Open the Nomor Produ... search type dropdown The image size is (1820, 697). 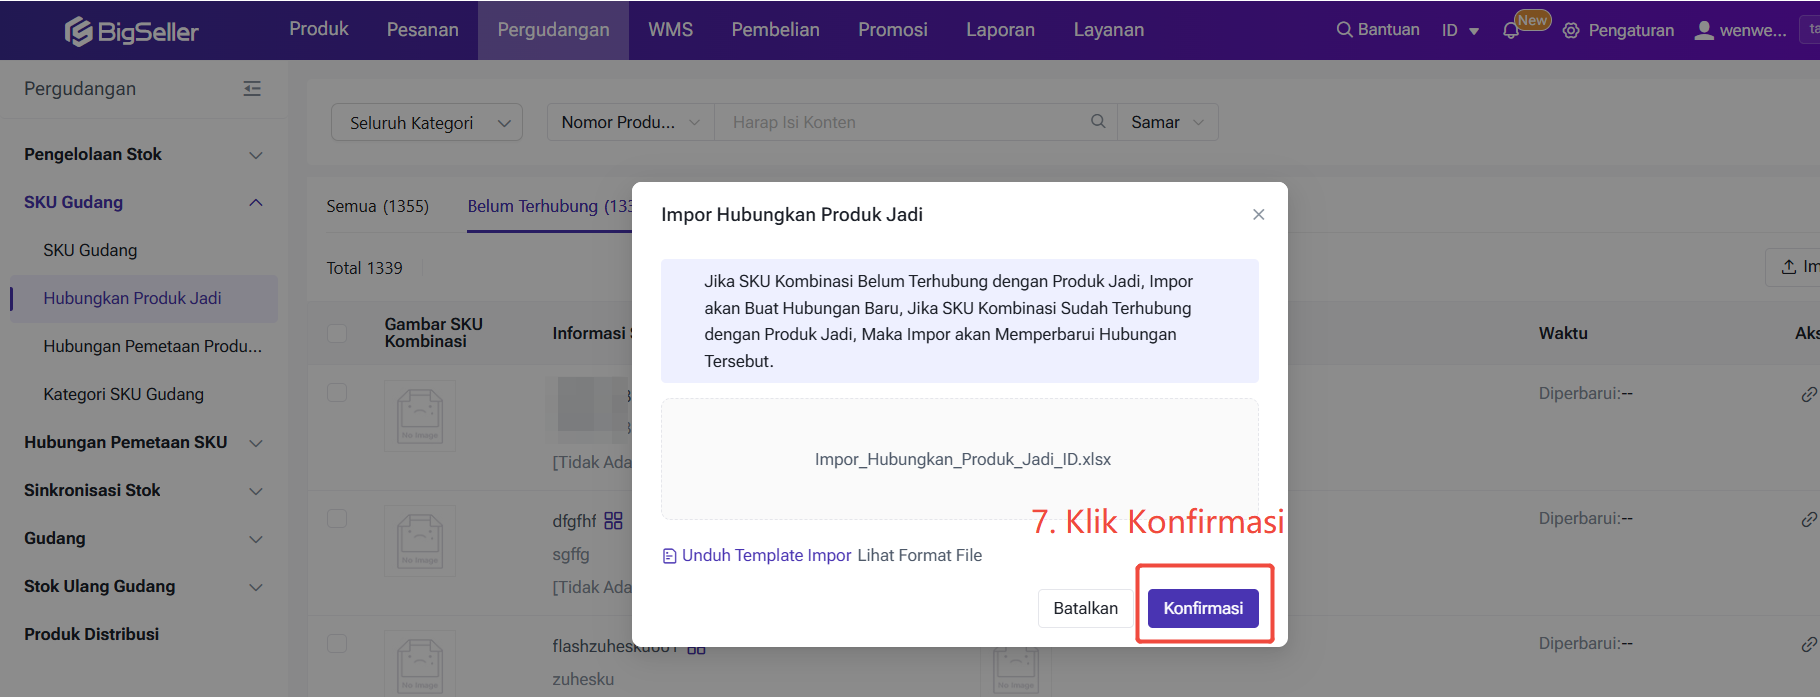pyautogui.click(x=631, y=122)
